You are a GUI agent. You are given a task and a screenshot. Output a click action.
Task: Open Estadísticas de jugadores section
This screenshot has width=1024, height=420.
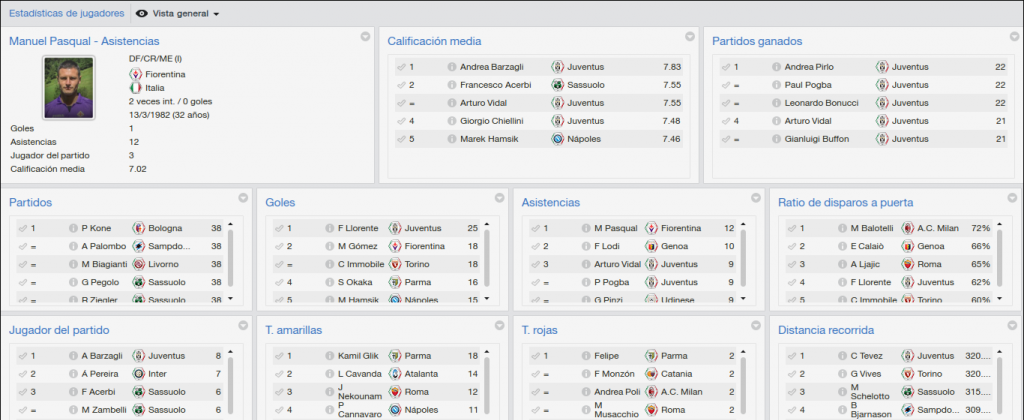tap(67, 13)
